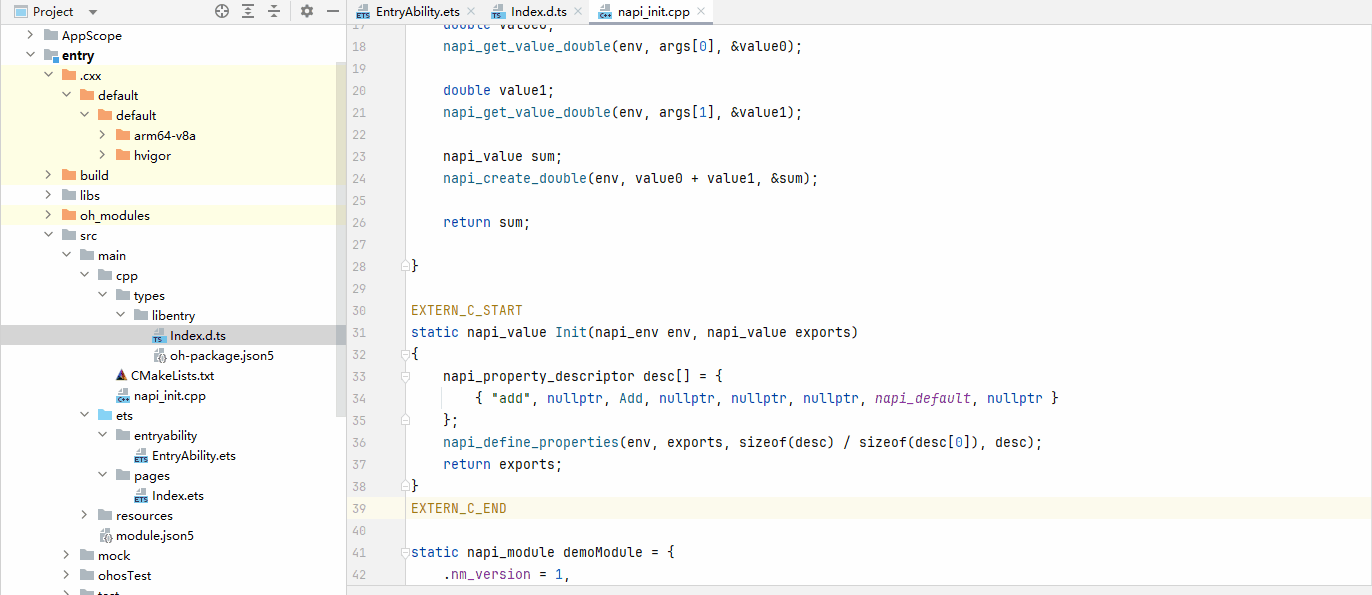Close the Index.d.ts tab
The image size is (1372, 595).
tap(577, 12)
